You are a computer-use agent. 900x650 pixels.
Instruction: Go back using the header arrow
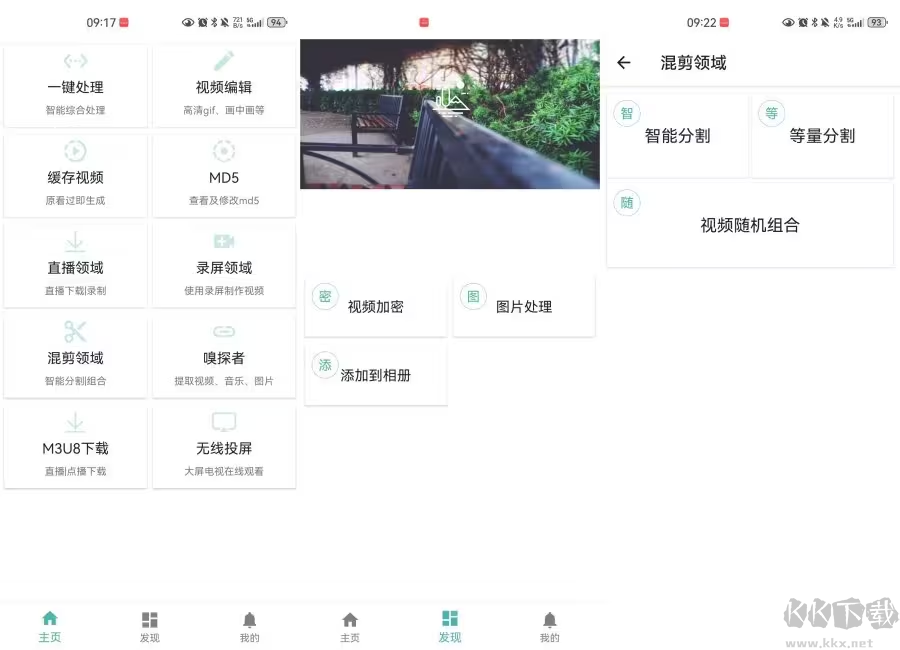click(624, 63)
